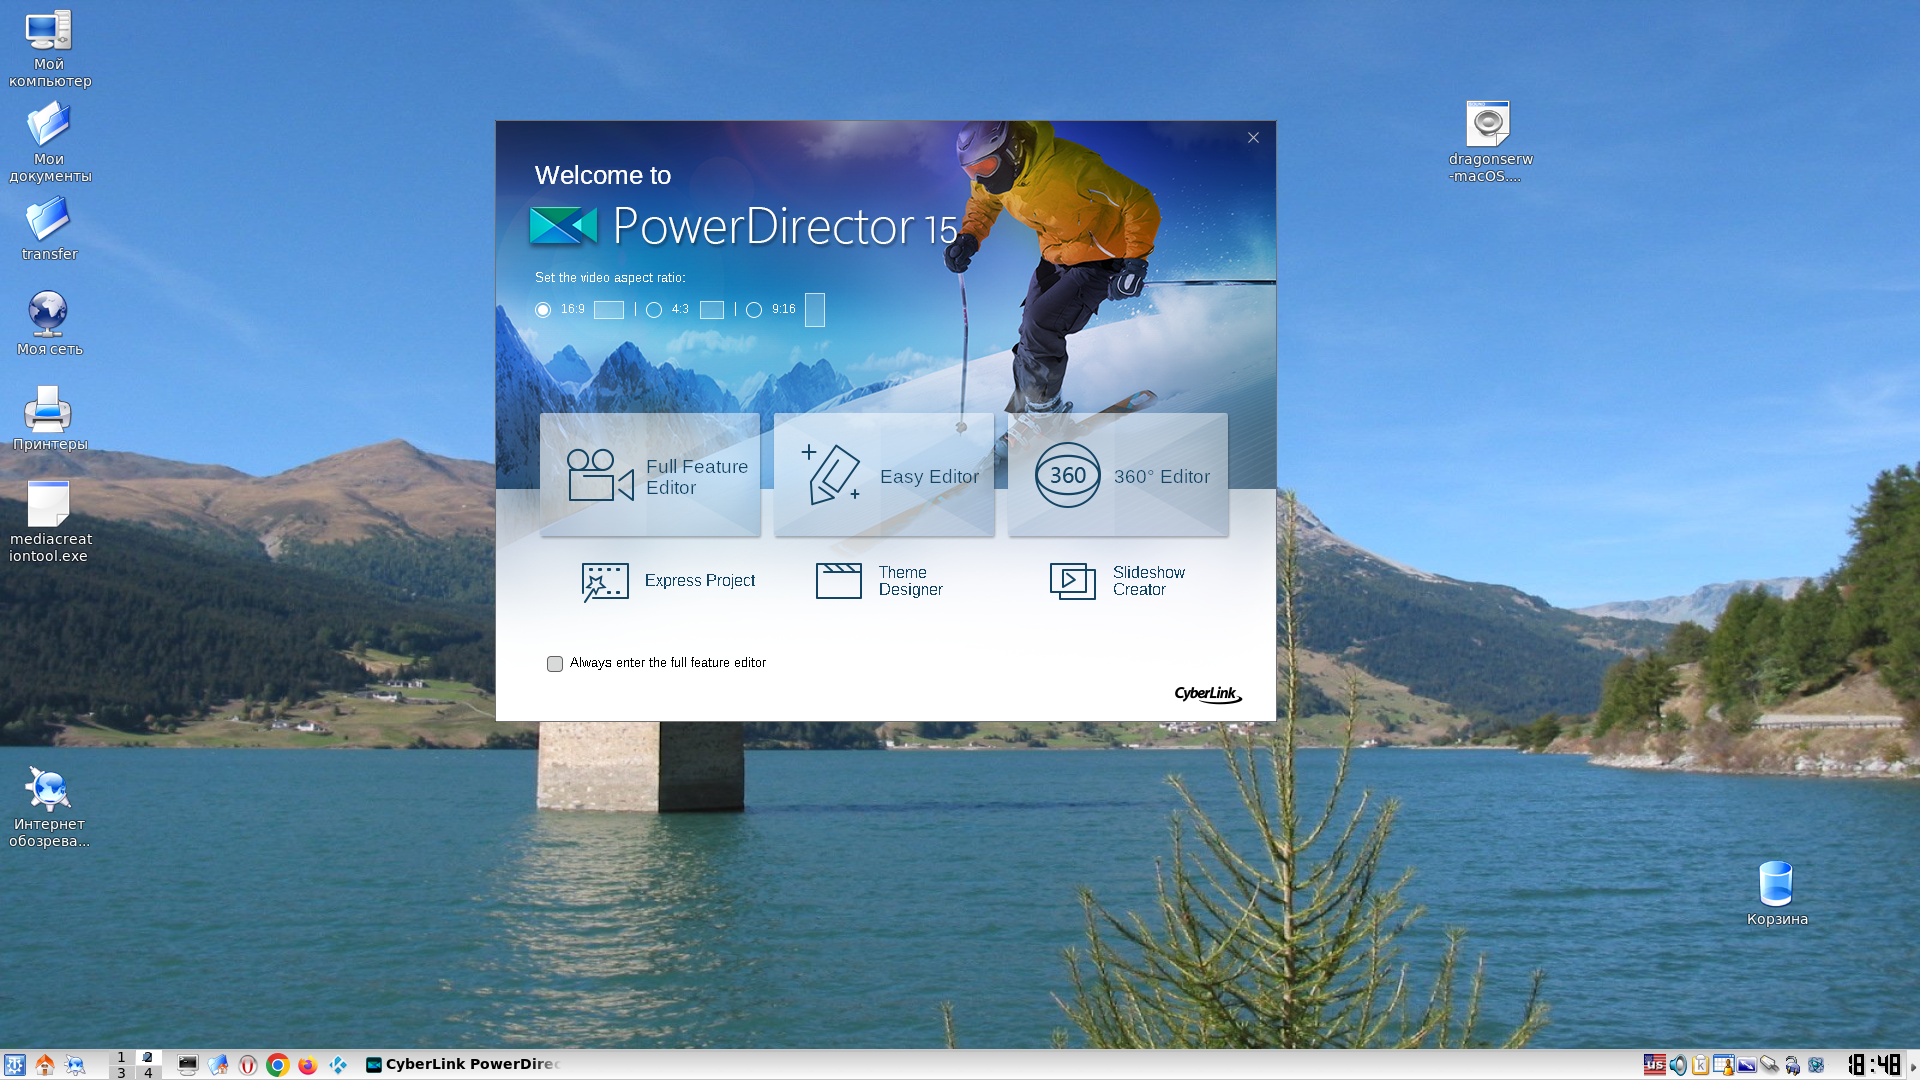Click the 18:48 taskbar clock
This screenshot has height=1080, width=1920.
1874,1065
